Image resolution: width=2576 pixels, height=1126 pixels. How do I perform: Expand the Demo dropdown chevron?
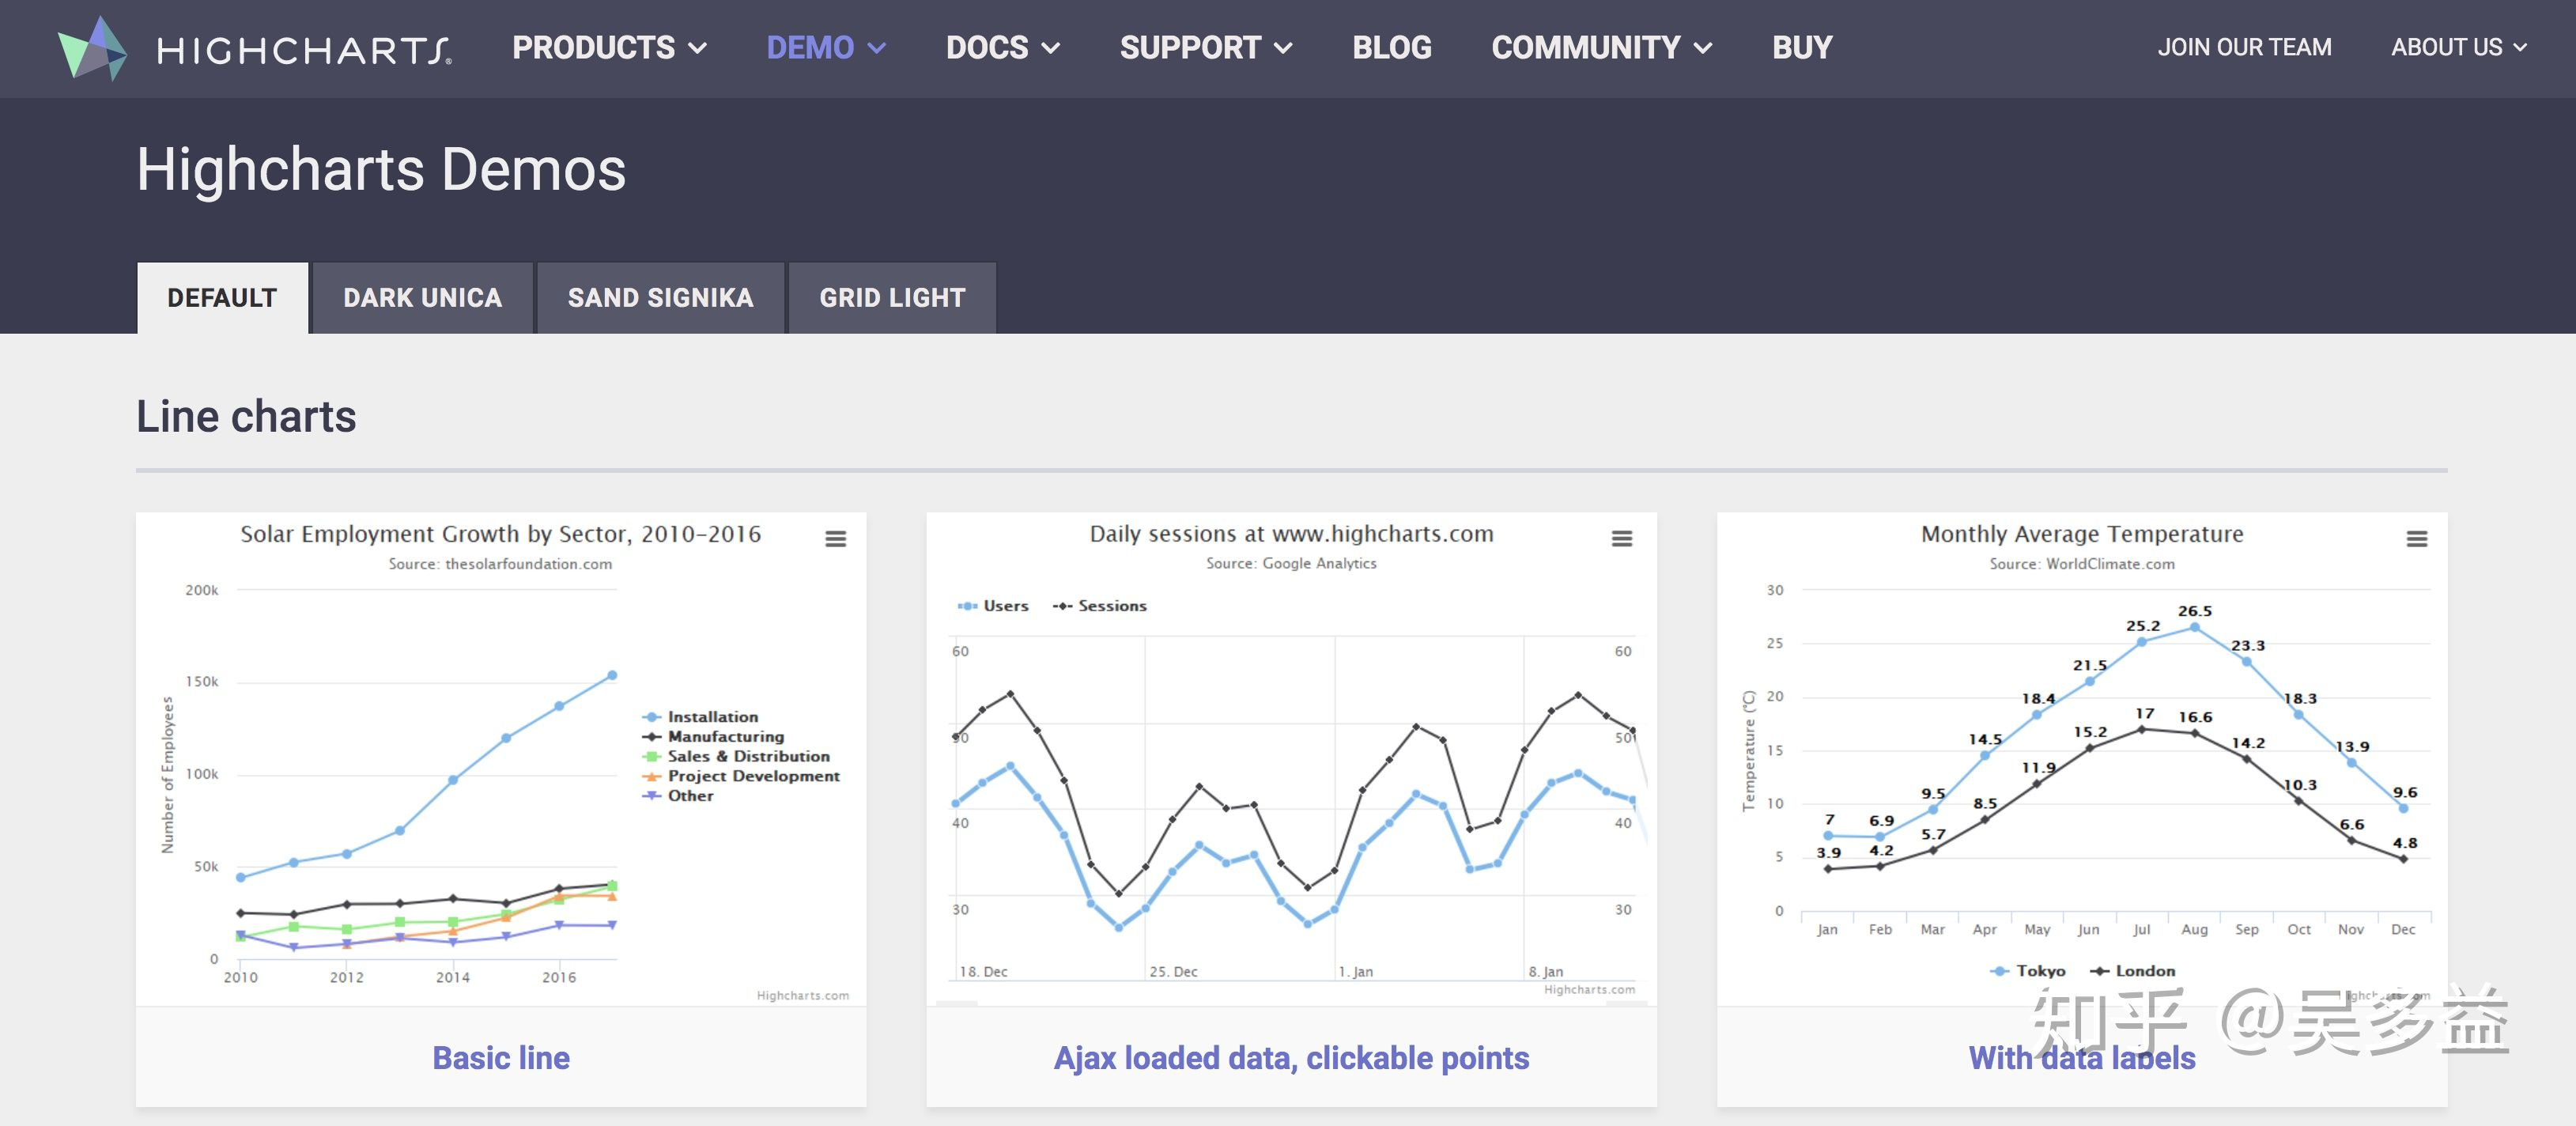click(877, 48)
